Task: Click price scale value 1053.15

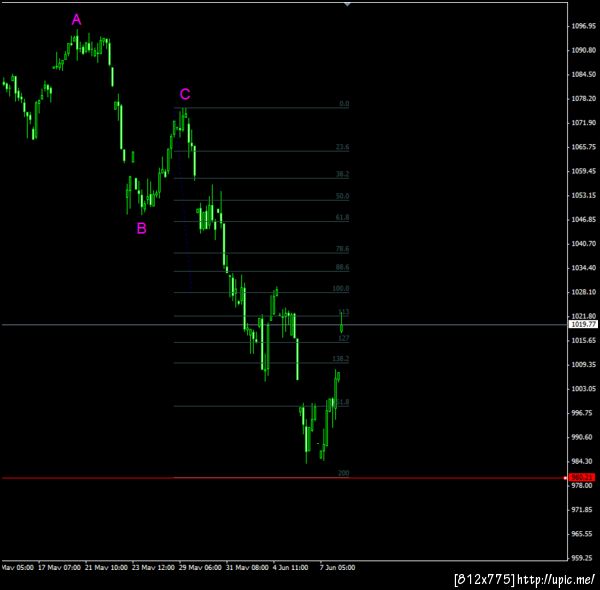Action: pos(584,196)
